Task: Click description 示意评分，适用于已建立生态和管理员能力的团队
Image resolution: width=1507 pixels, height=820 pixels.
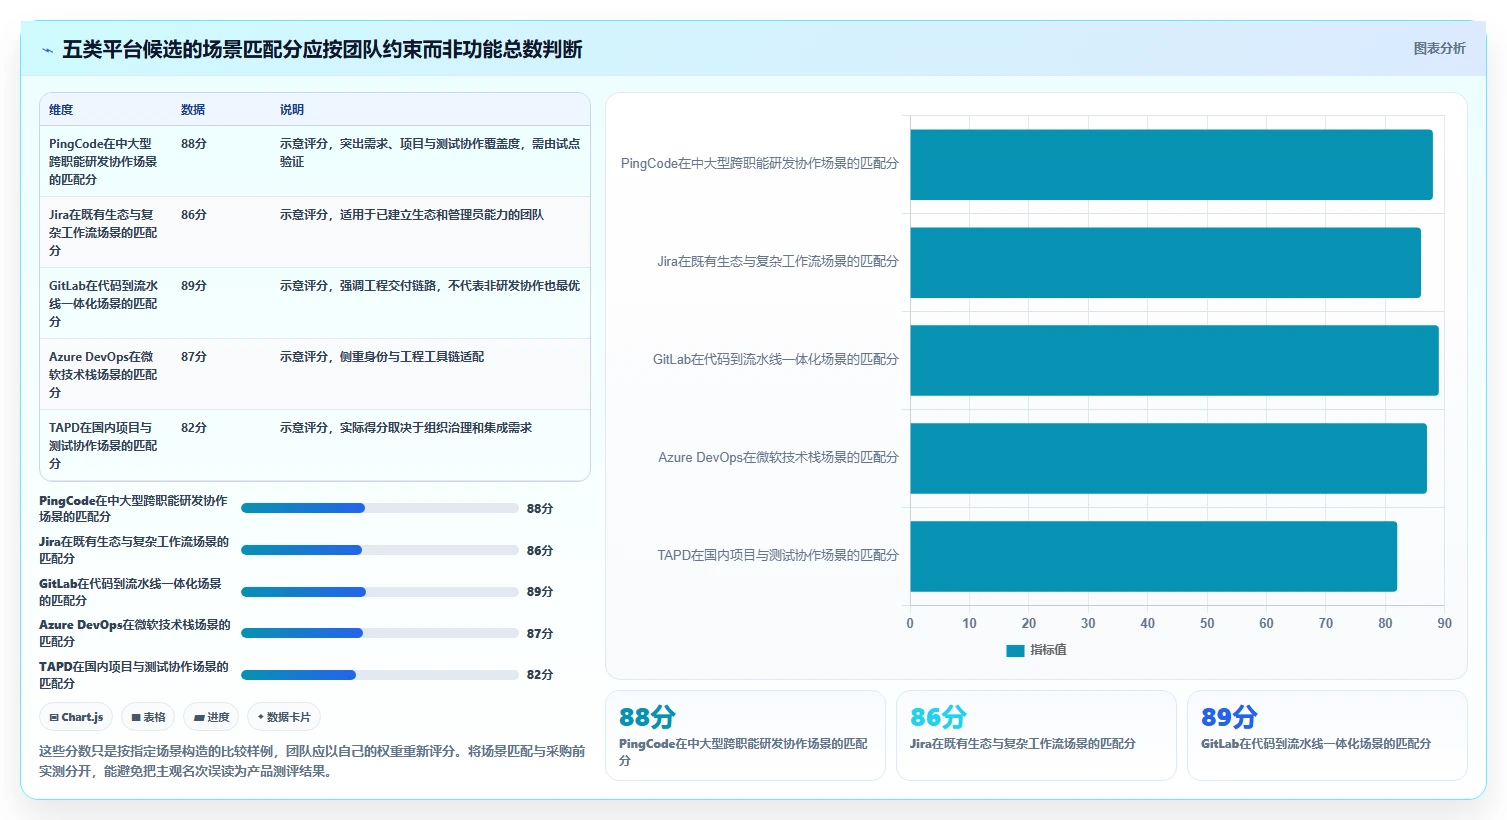Action: 412,215
